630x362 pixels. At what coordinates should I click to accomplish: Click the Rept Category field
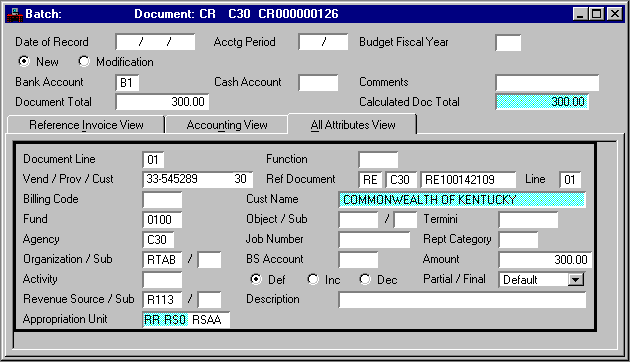point(518,240)
